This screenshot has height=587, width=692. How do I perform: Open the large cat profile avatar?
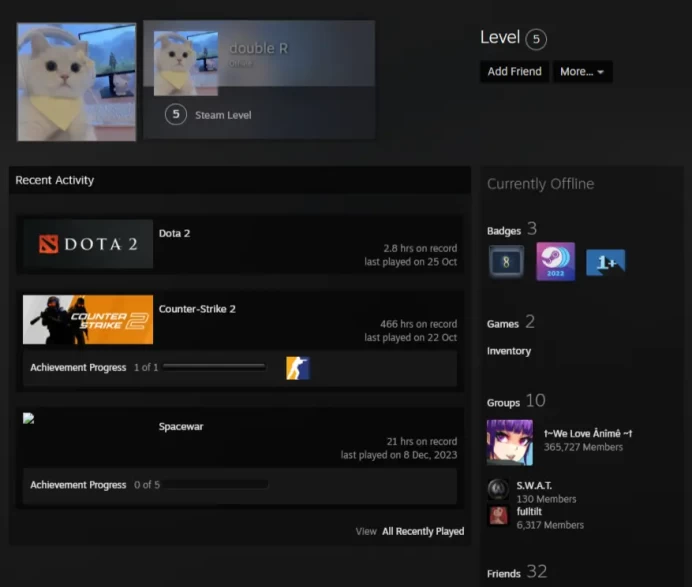[76, 82]
